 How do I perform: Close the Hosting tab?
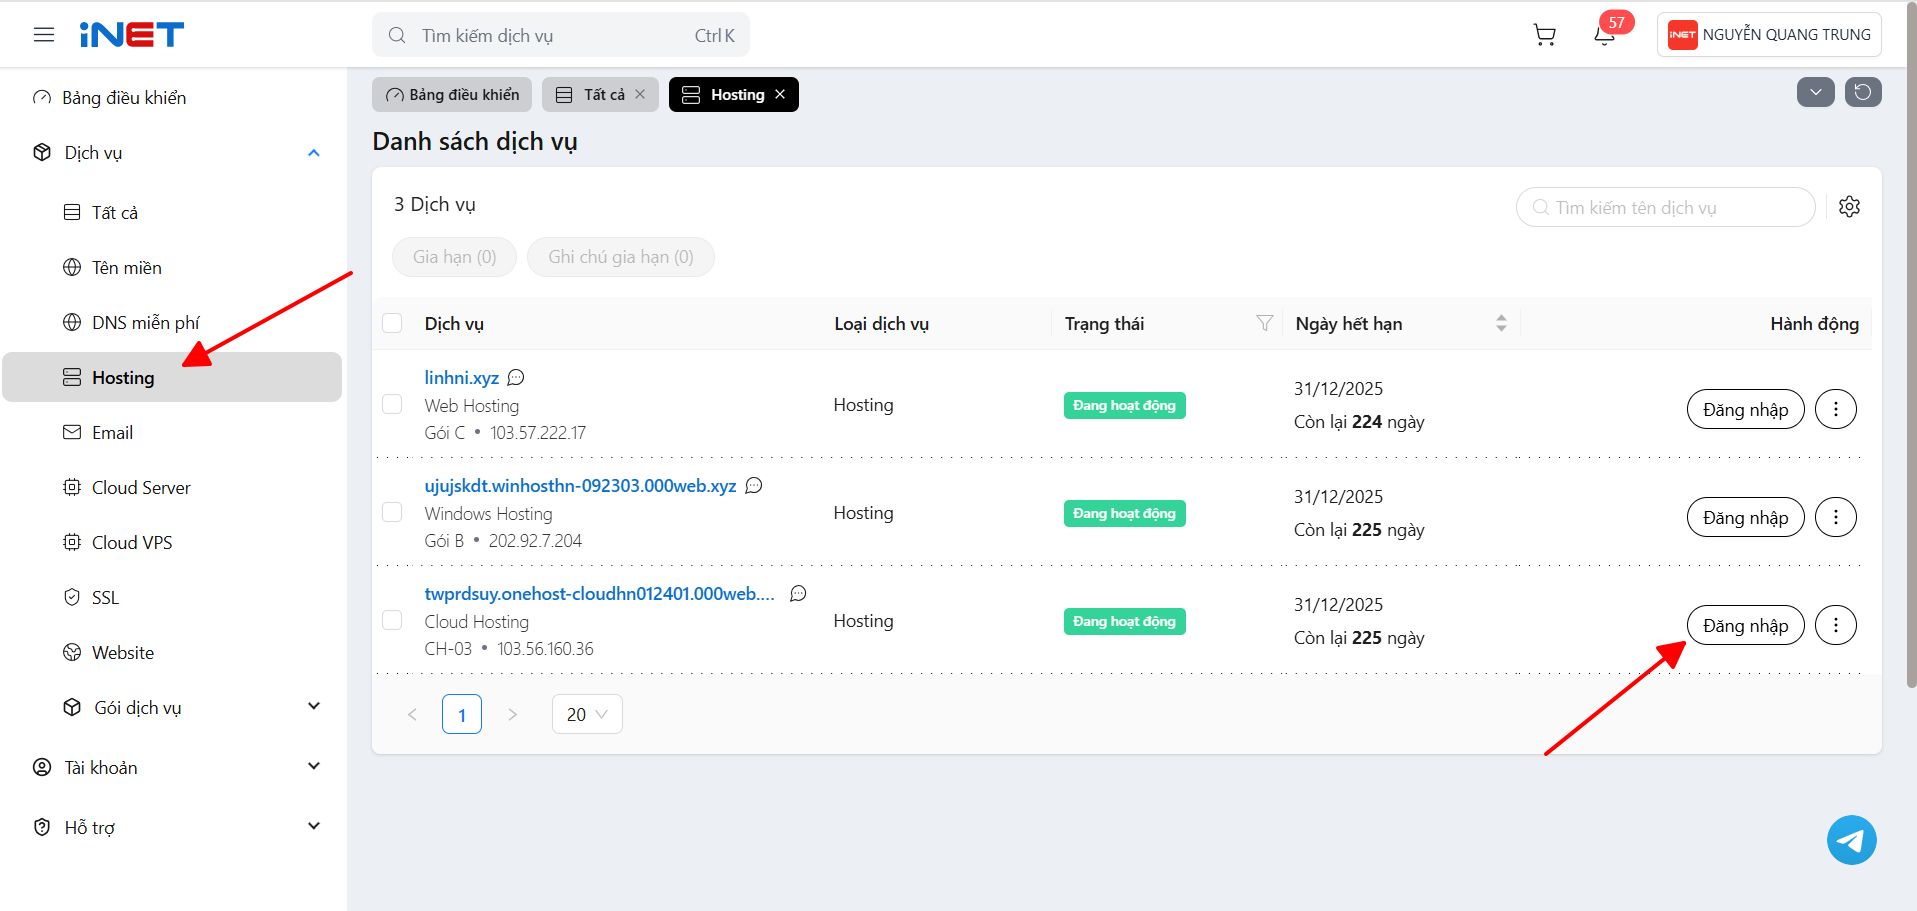pyautogui.click(x=780, y=94)
